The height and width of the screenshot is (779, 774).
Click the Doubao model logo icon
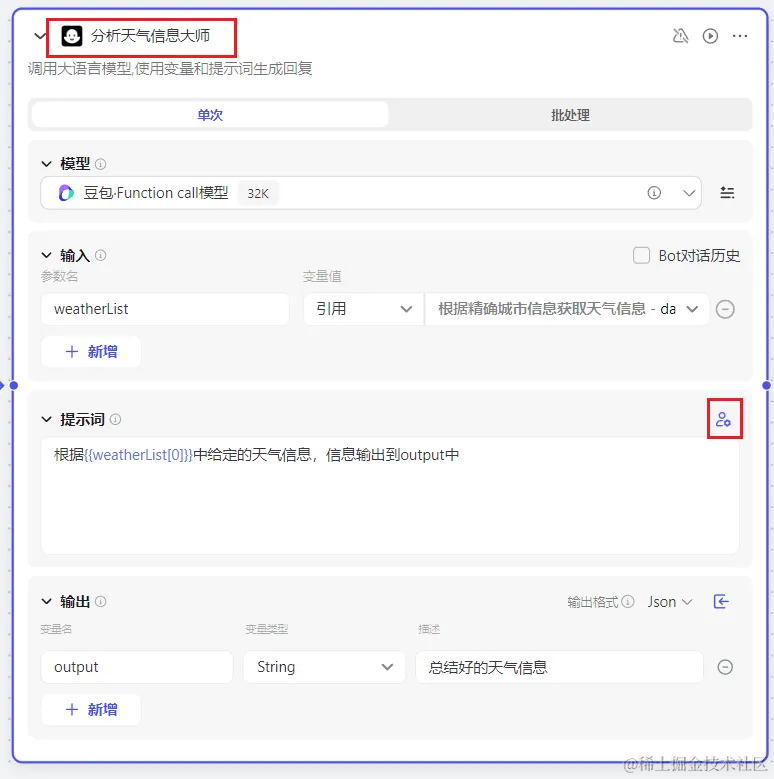click(x=66, y=193)
